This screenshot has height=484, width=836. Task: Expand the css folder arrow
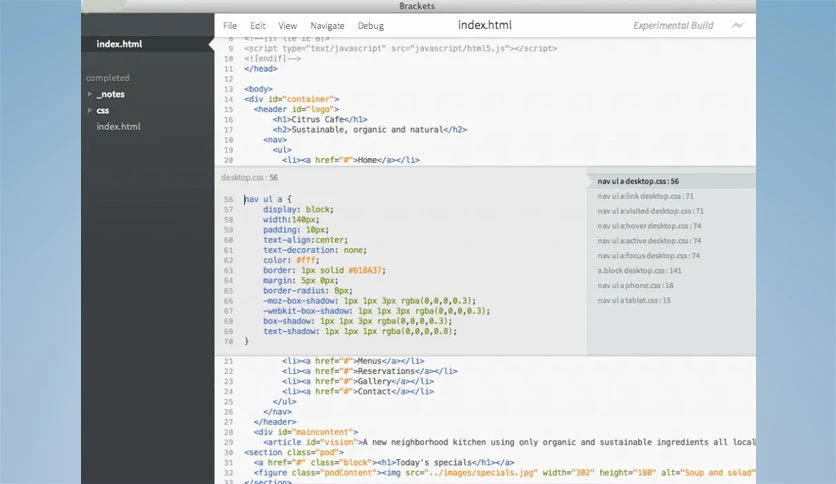coord(90,110)
